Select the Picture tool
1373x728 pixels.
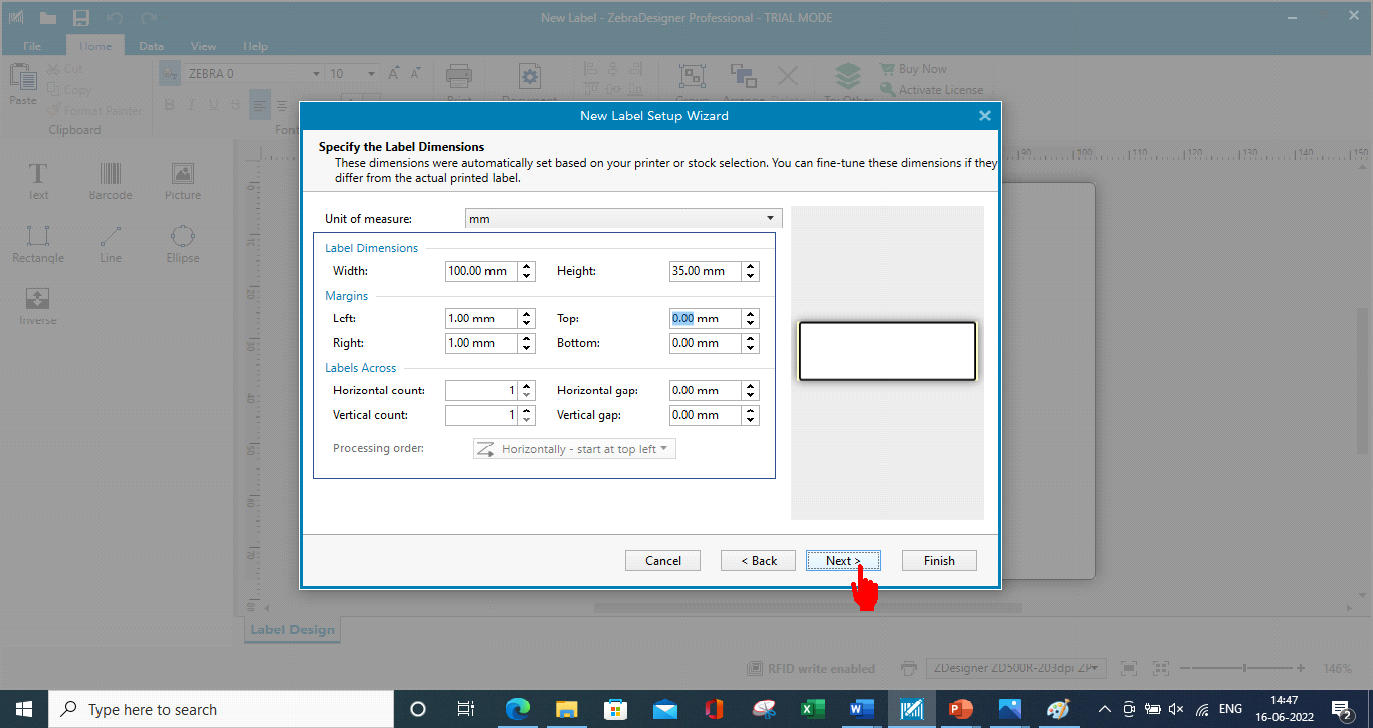click(182, 181)
